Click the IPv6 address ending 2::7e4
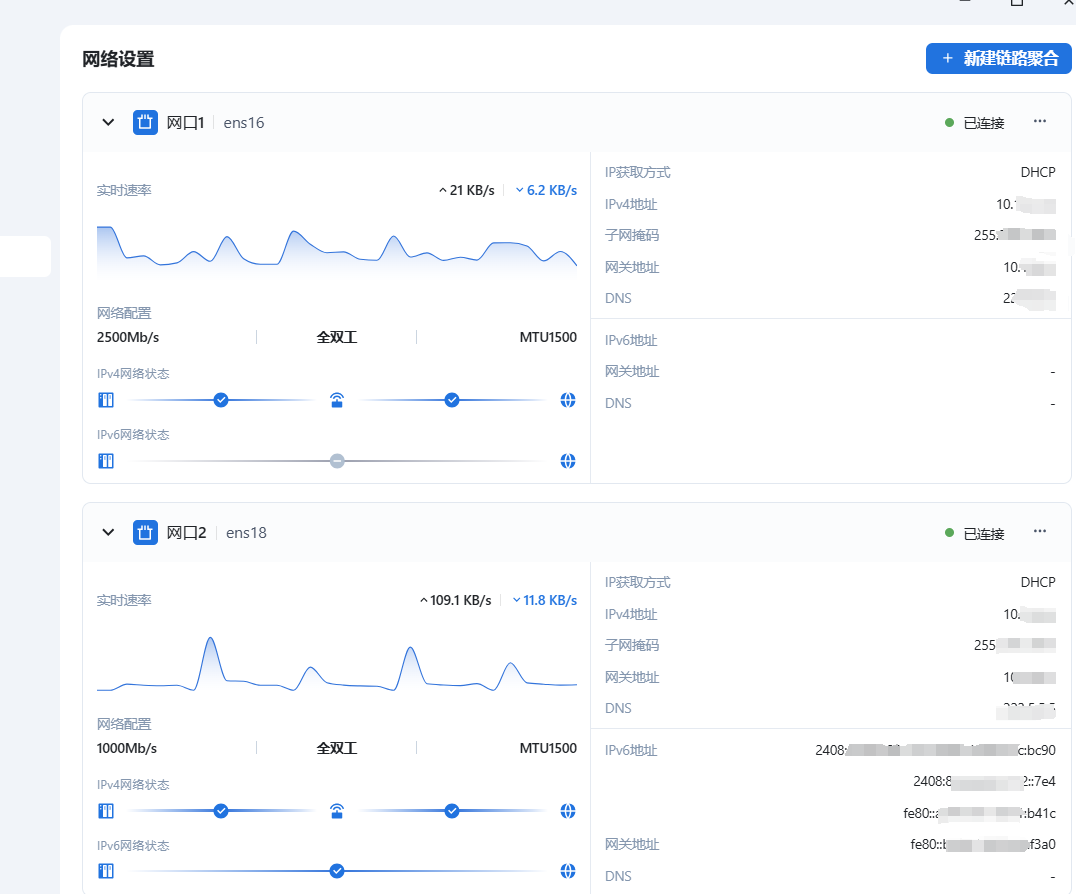Screen dimensions: 1076x894 (984, 781)
